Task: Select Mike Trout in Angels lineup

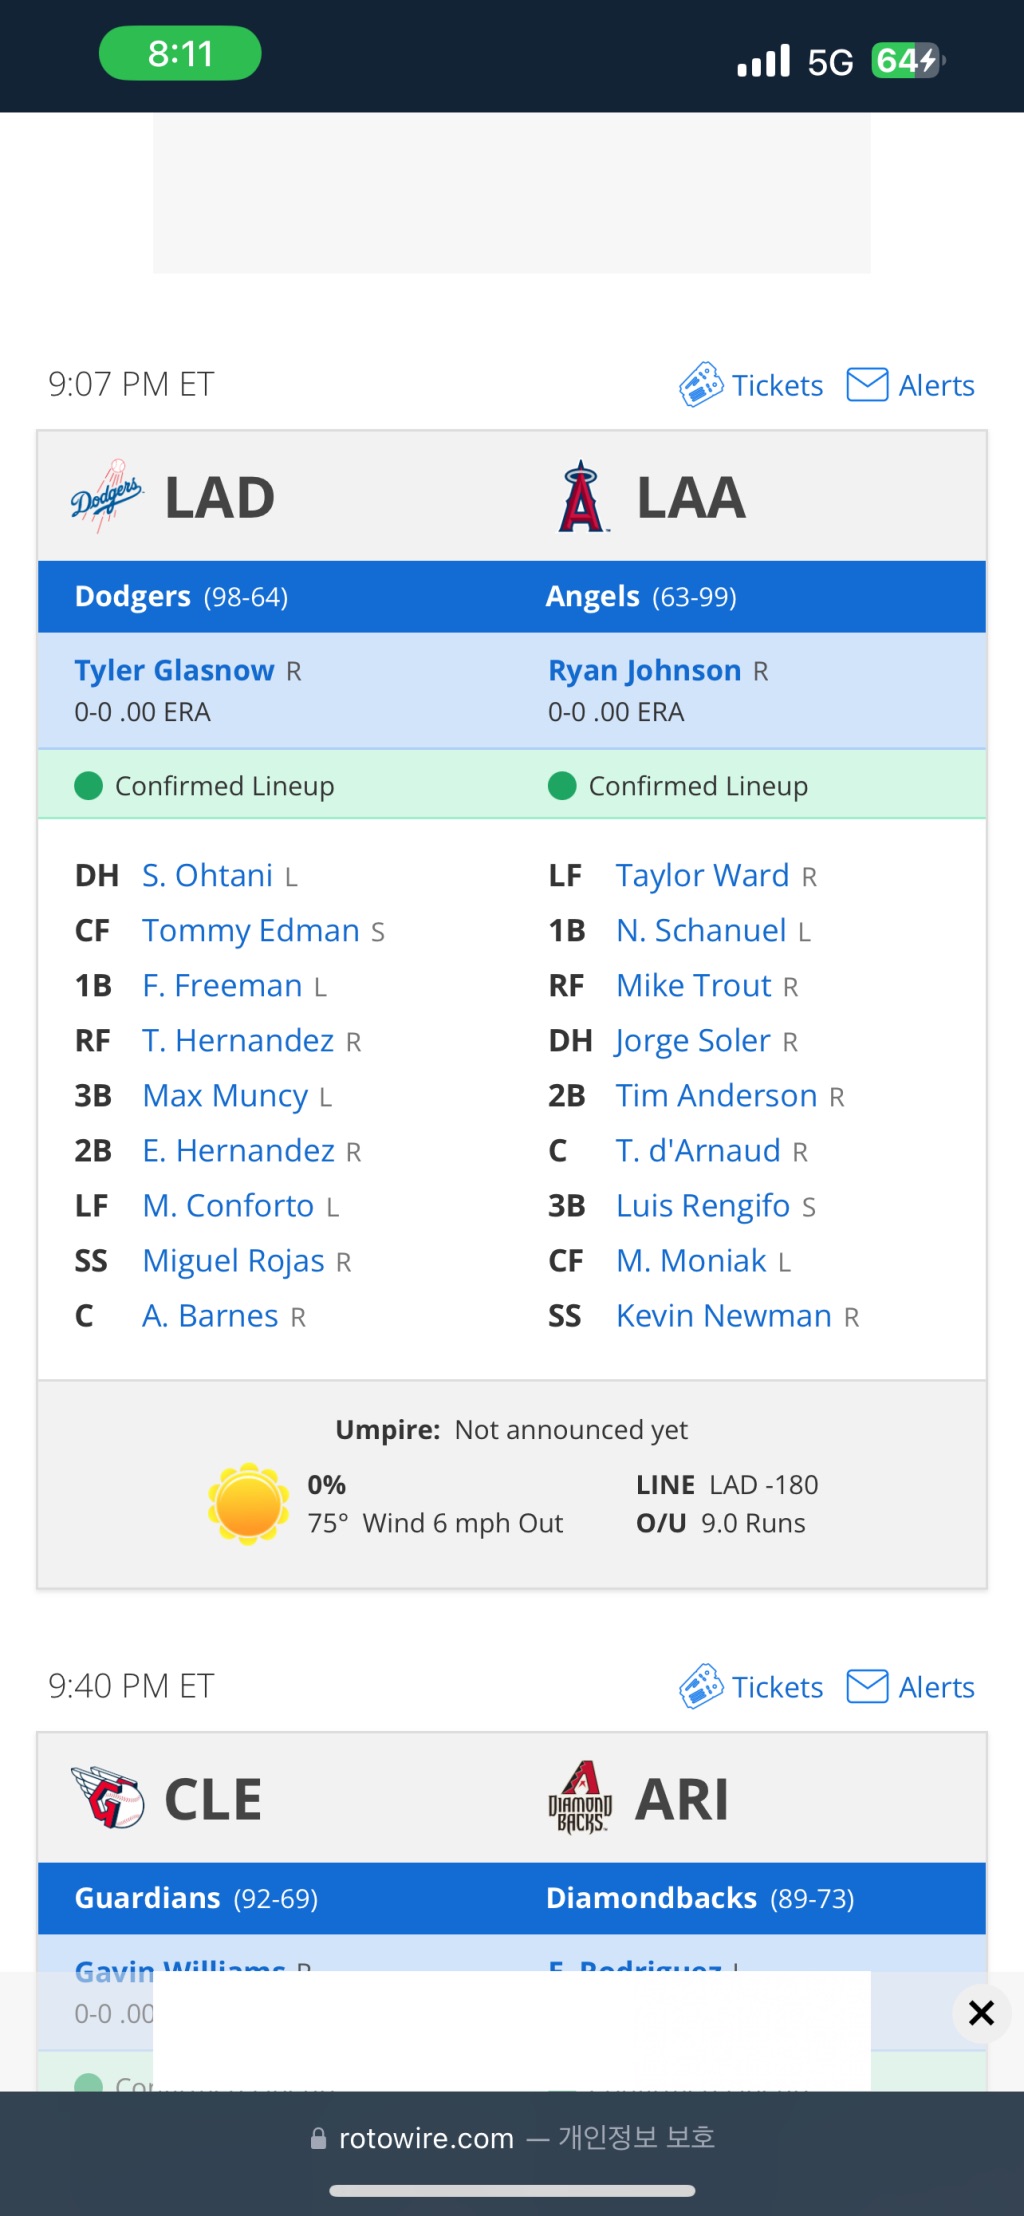Action: click(693, 986)
